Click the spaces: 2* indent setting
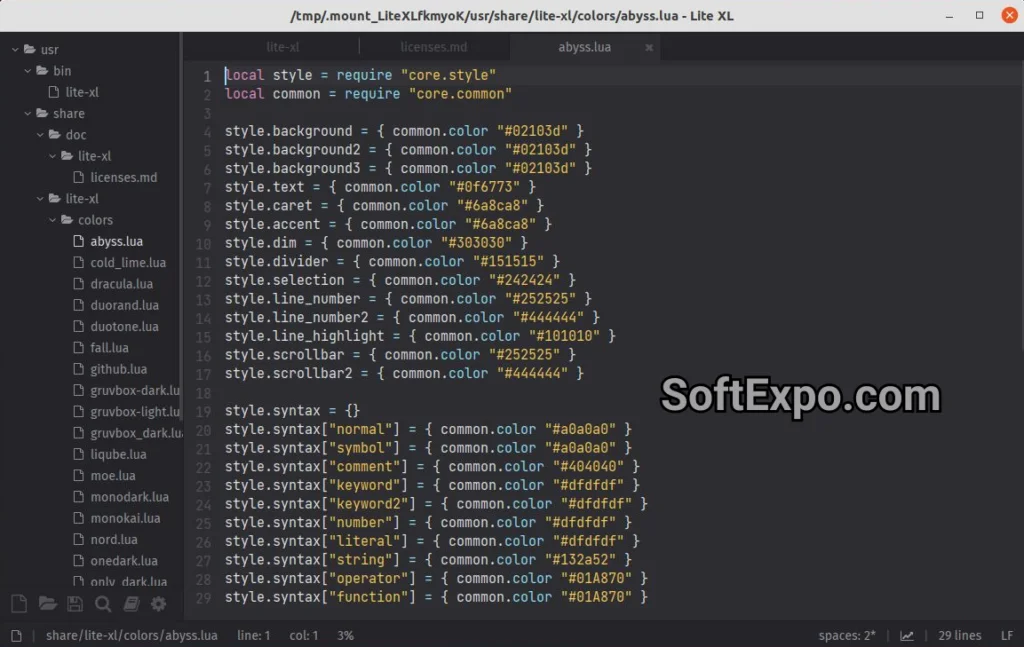 847,635
